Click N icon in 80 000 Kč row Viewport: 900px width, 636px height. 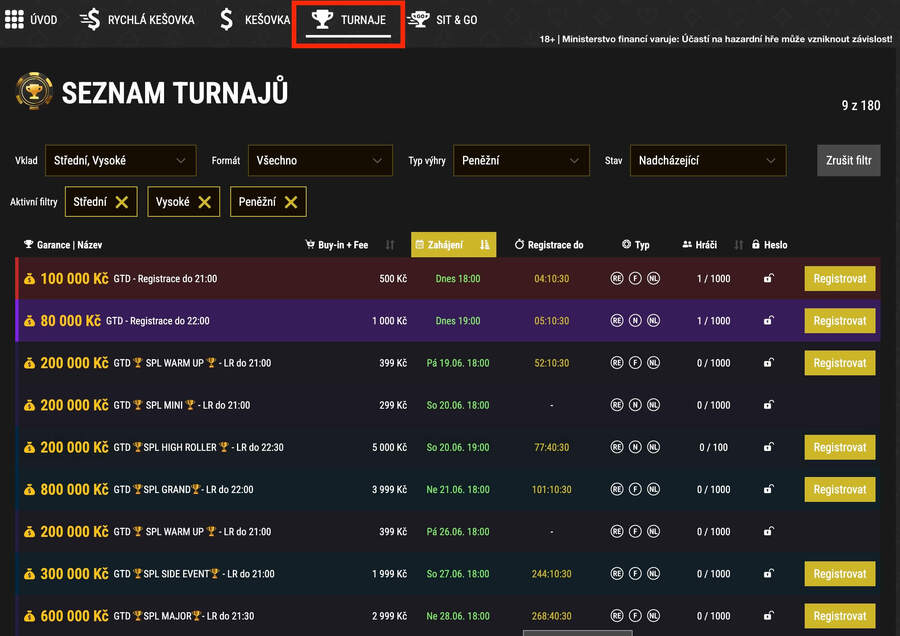[635, 321]
